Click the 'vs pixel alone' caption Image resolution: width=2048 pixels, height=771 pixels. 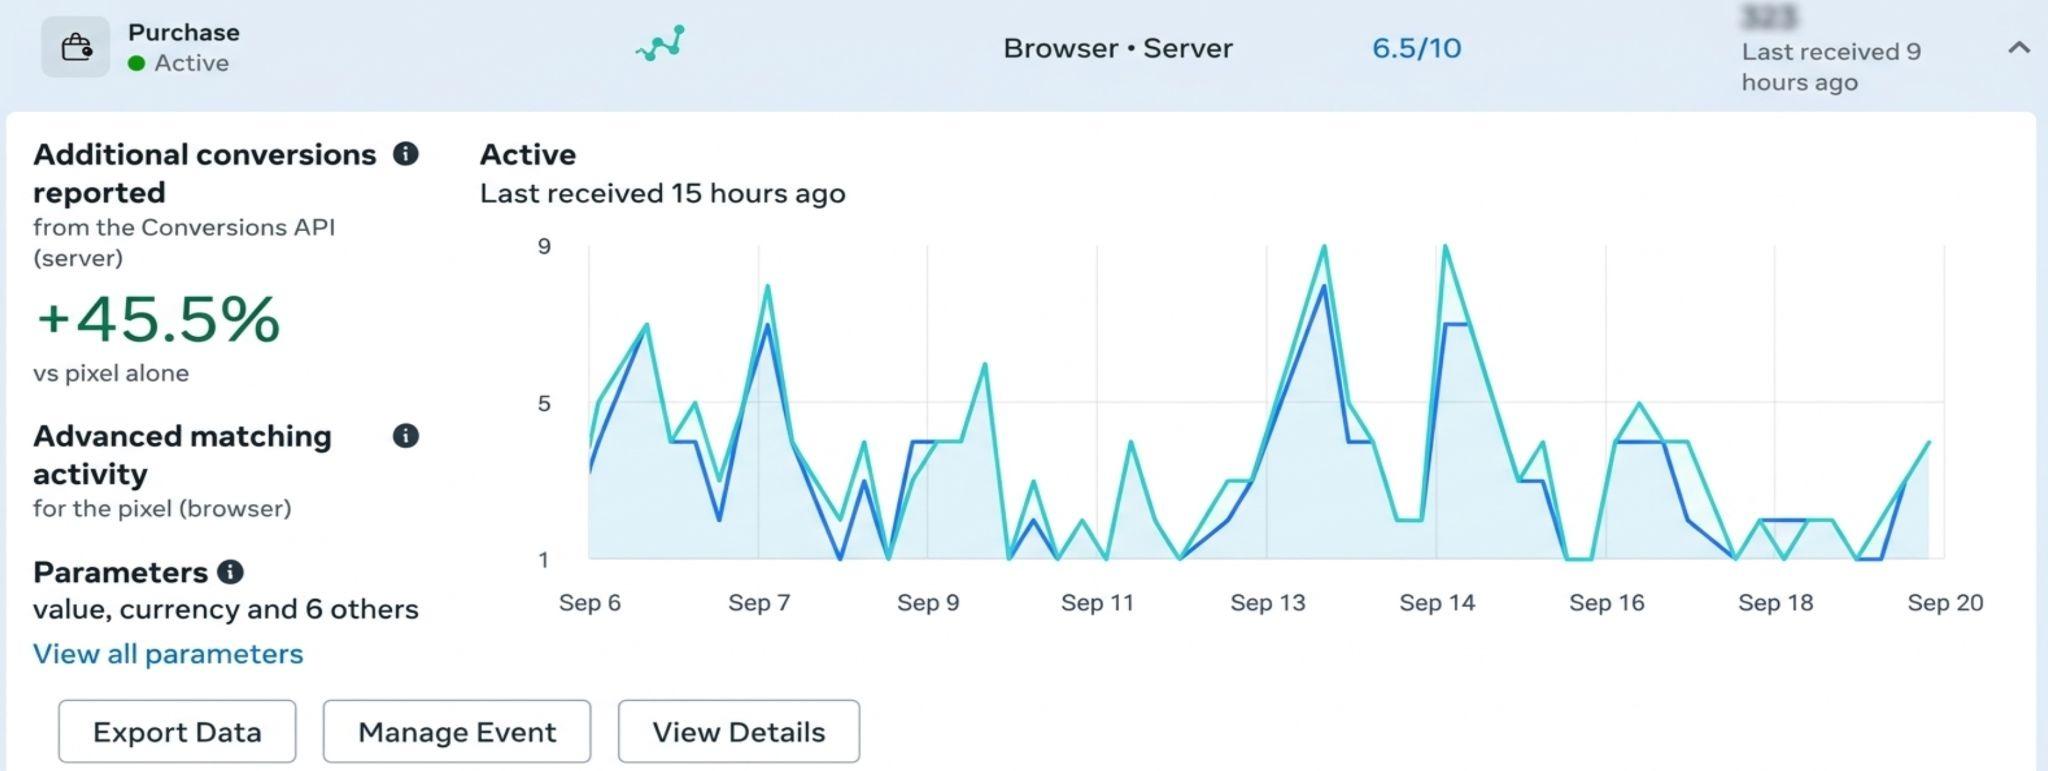tap(111, 373)
